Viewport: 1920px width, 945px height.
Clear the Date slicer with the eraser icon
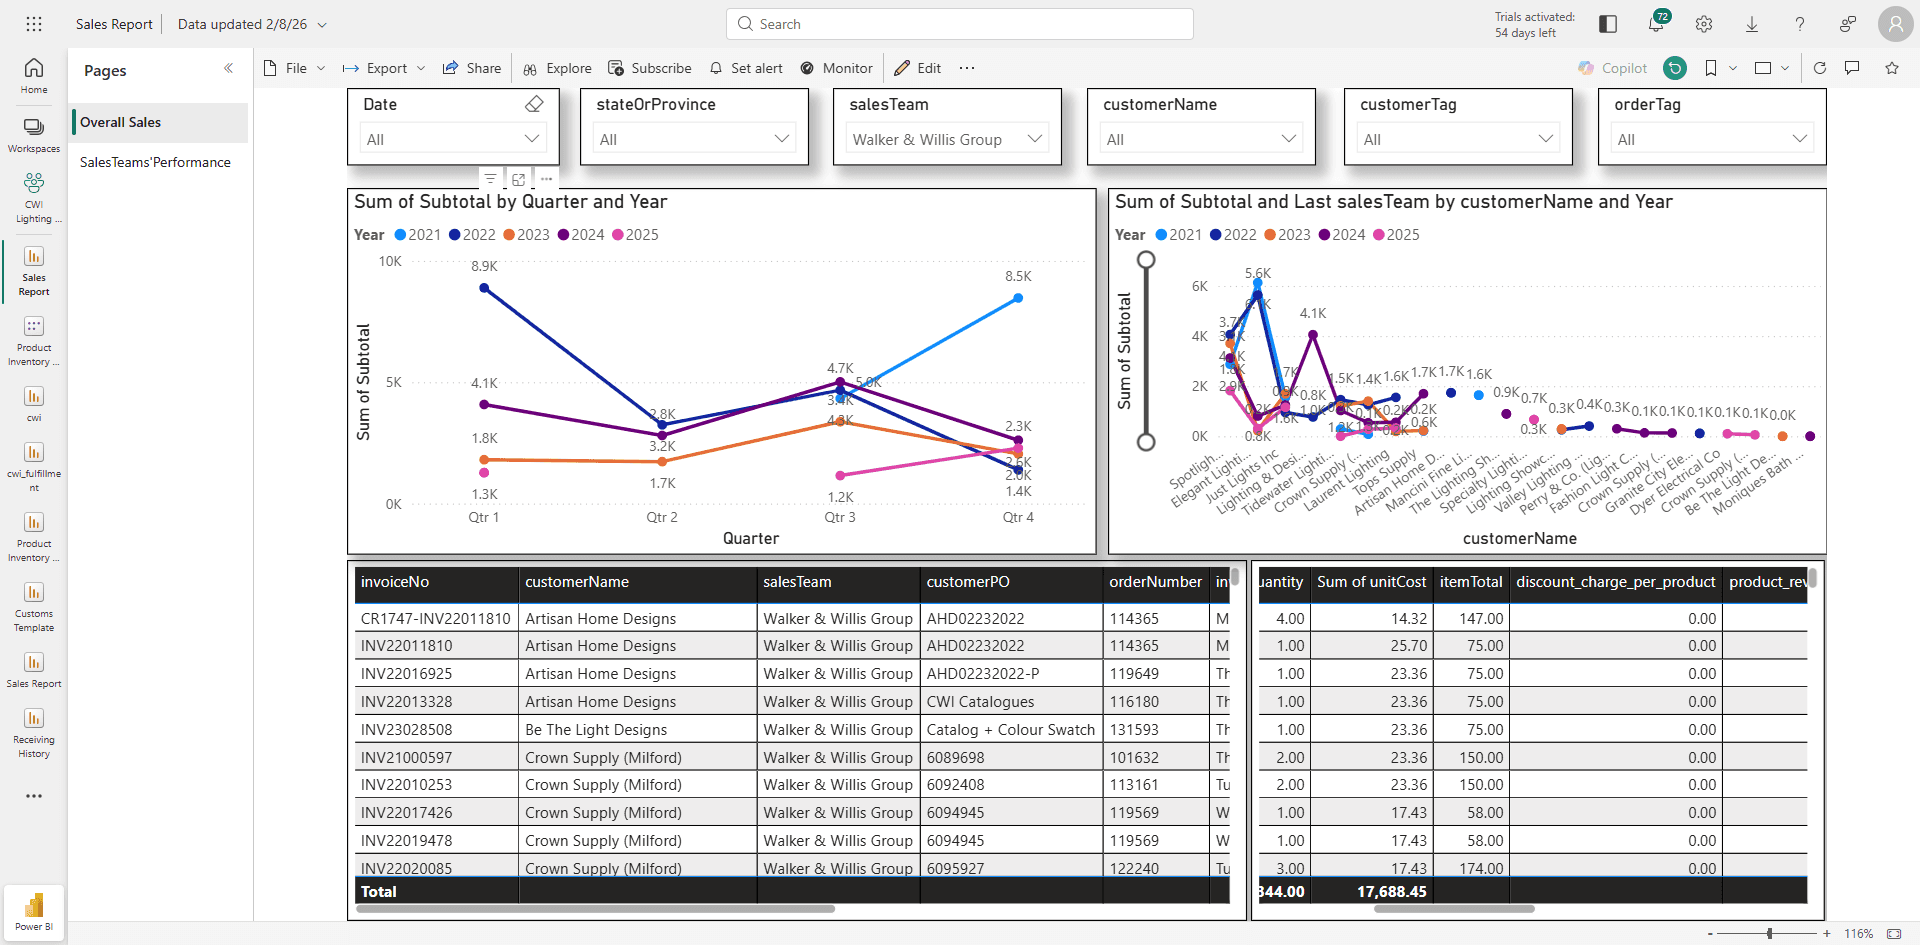pos(534,104)
